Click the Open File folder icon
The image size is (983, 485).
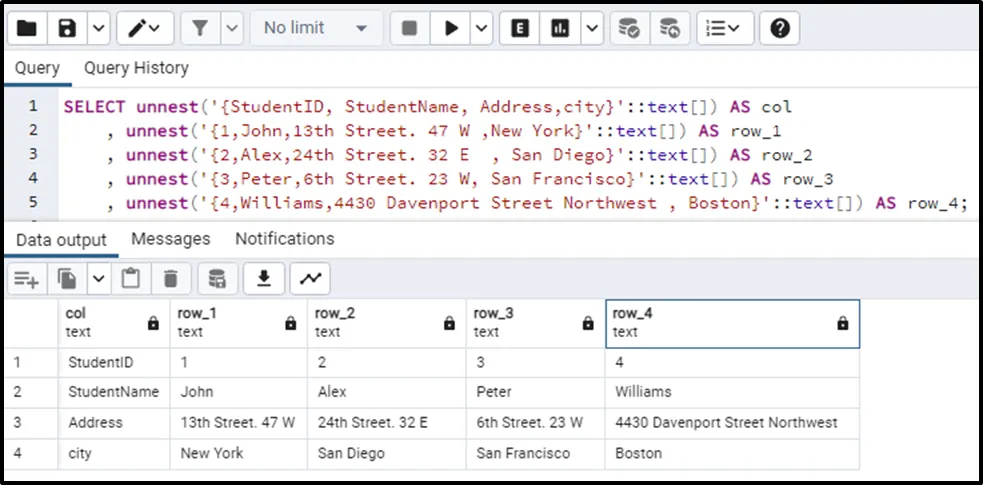pyautogui.click(x=26, y=29)
